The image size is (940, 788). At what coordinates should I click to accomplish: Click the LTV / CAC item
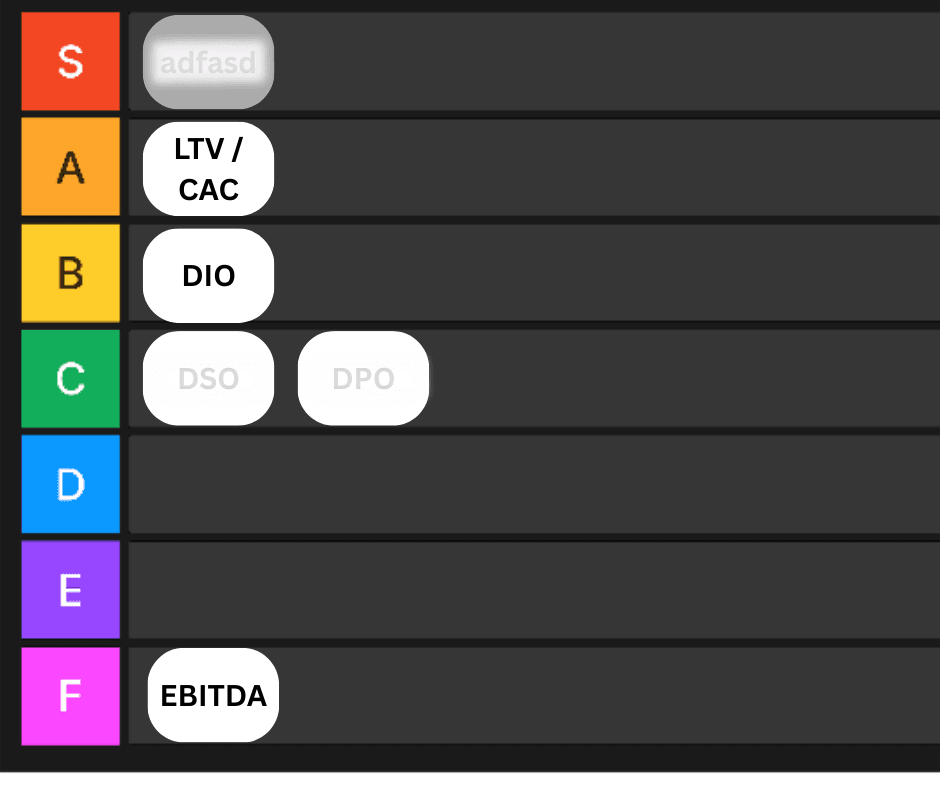point(209,170)
